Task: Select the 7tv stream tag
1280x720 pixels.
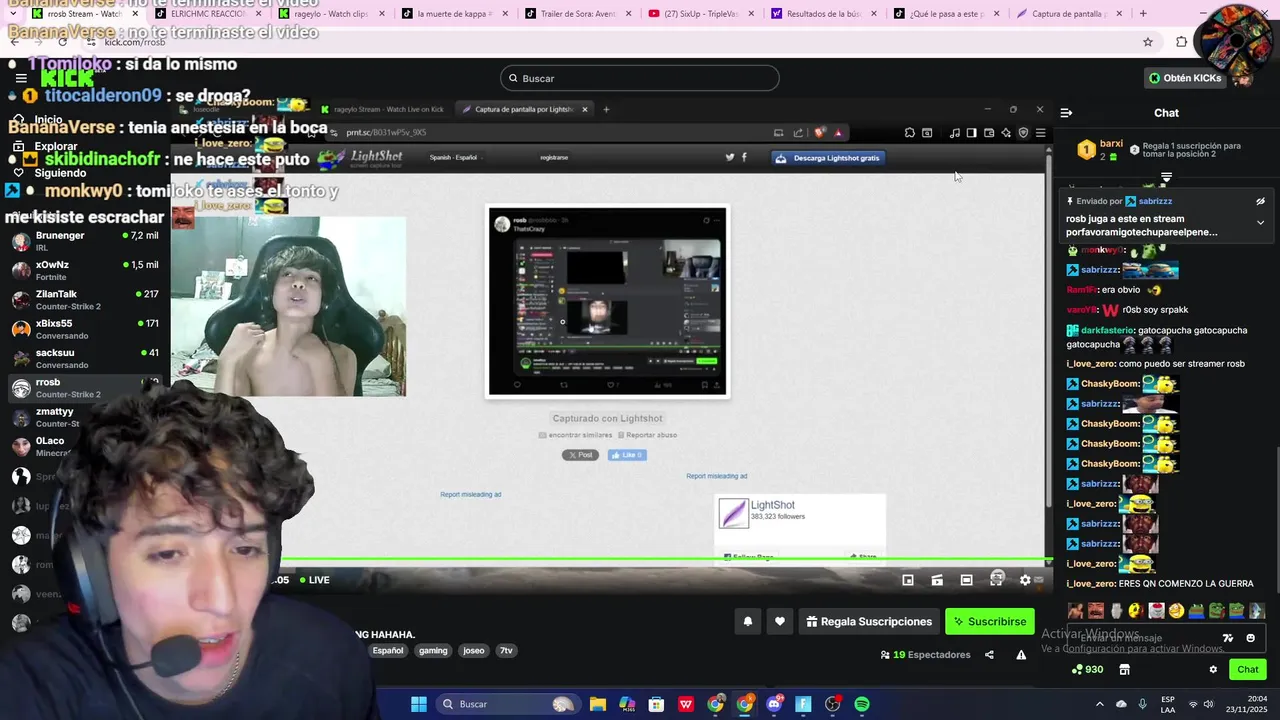Action: [x=506, y=650]
